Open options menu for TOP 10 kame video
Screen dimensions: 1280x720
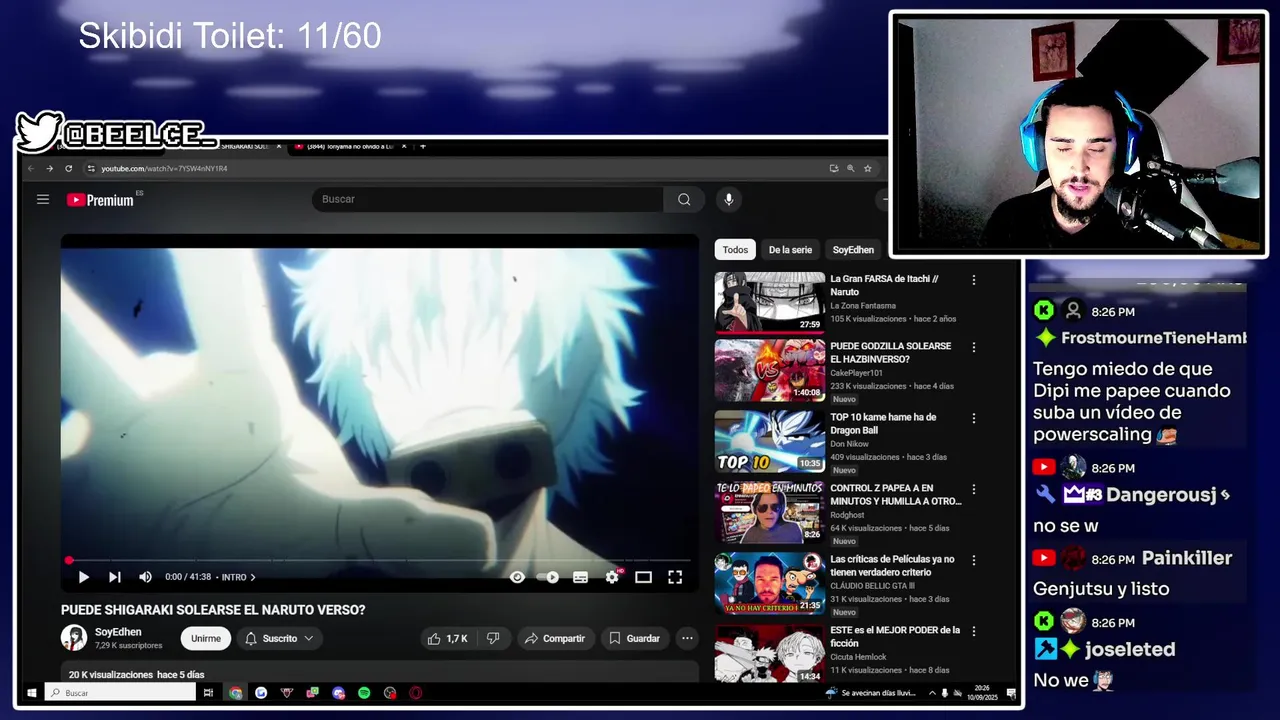974,418
